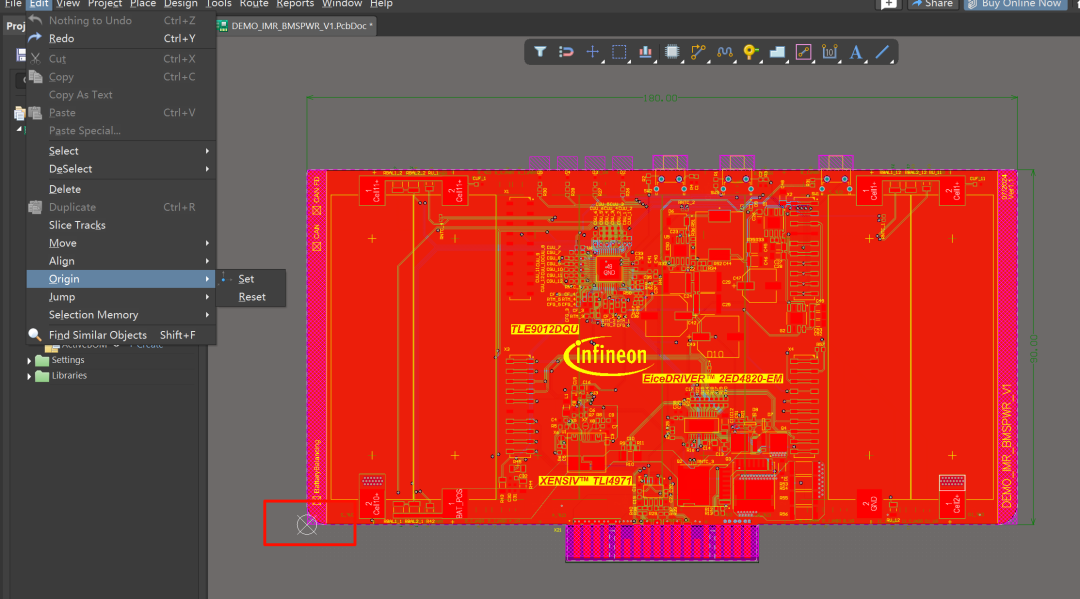Image resolution: width=1080 pixels, height=599 pixels.
Task: Choose Set from the Origin submenu
Action: coord(251,279)
